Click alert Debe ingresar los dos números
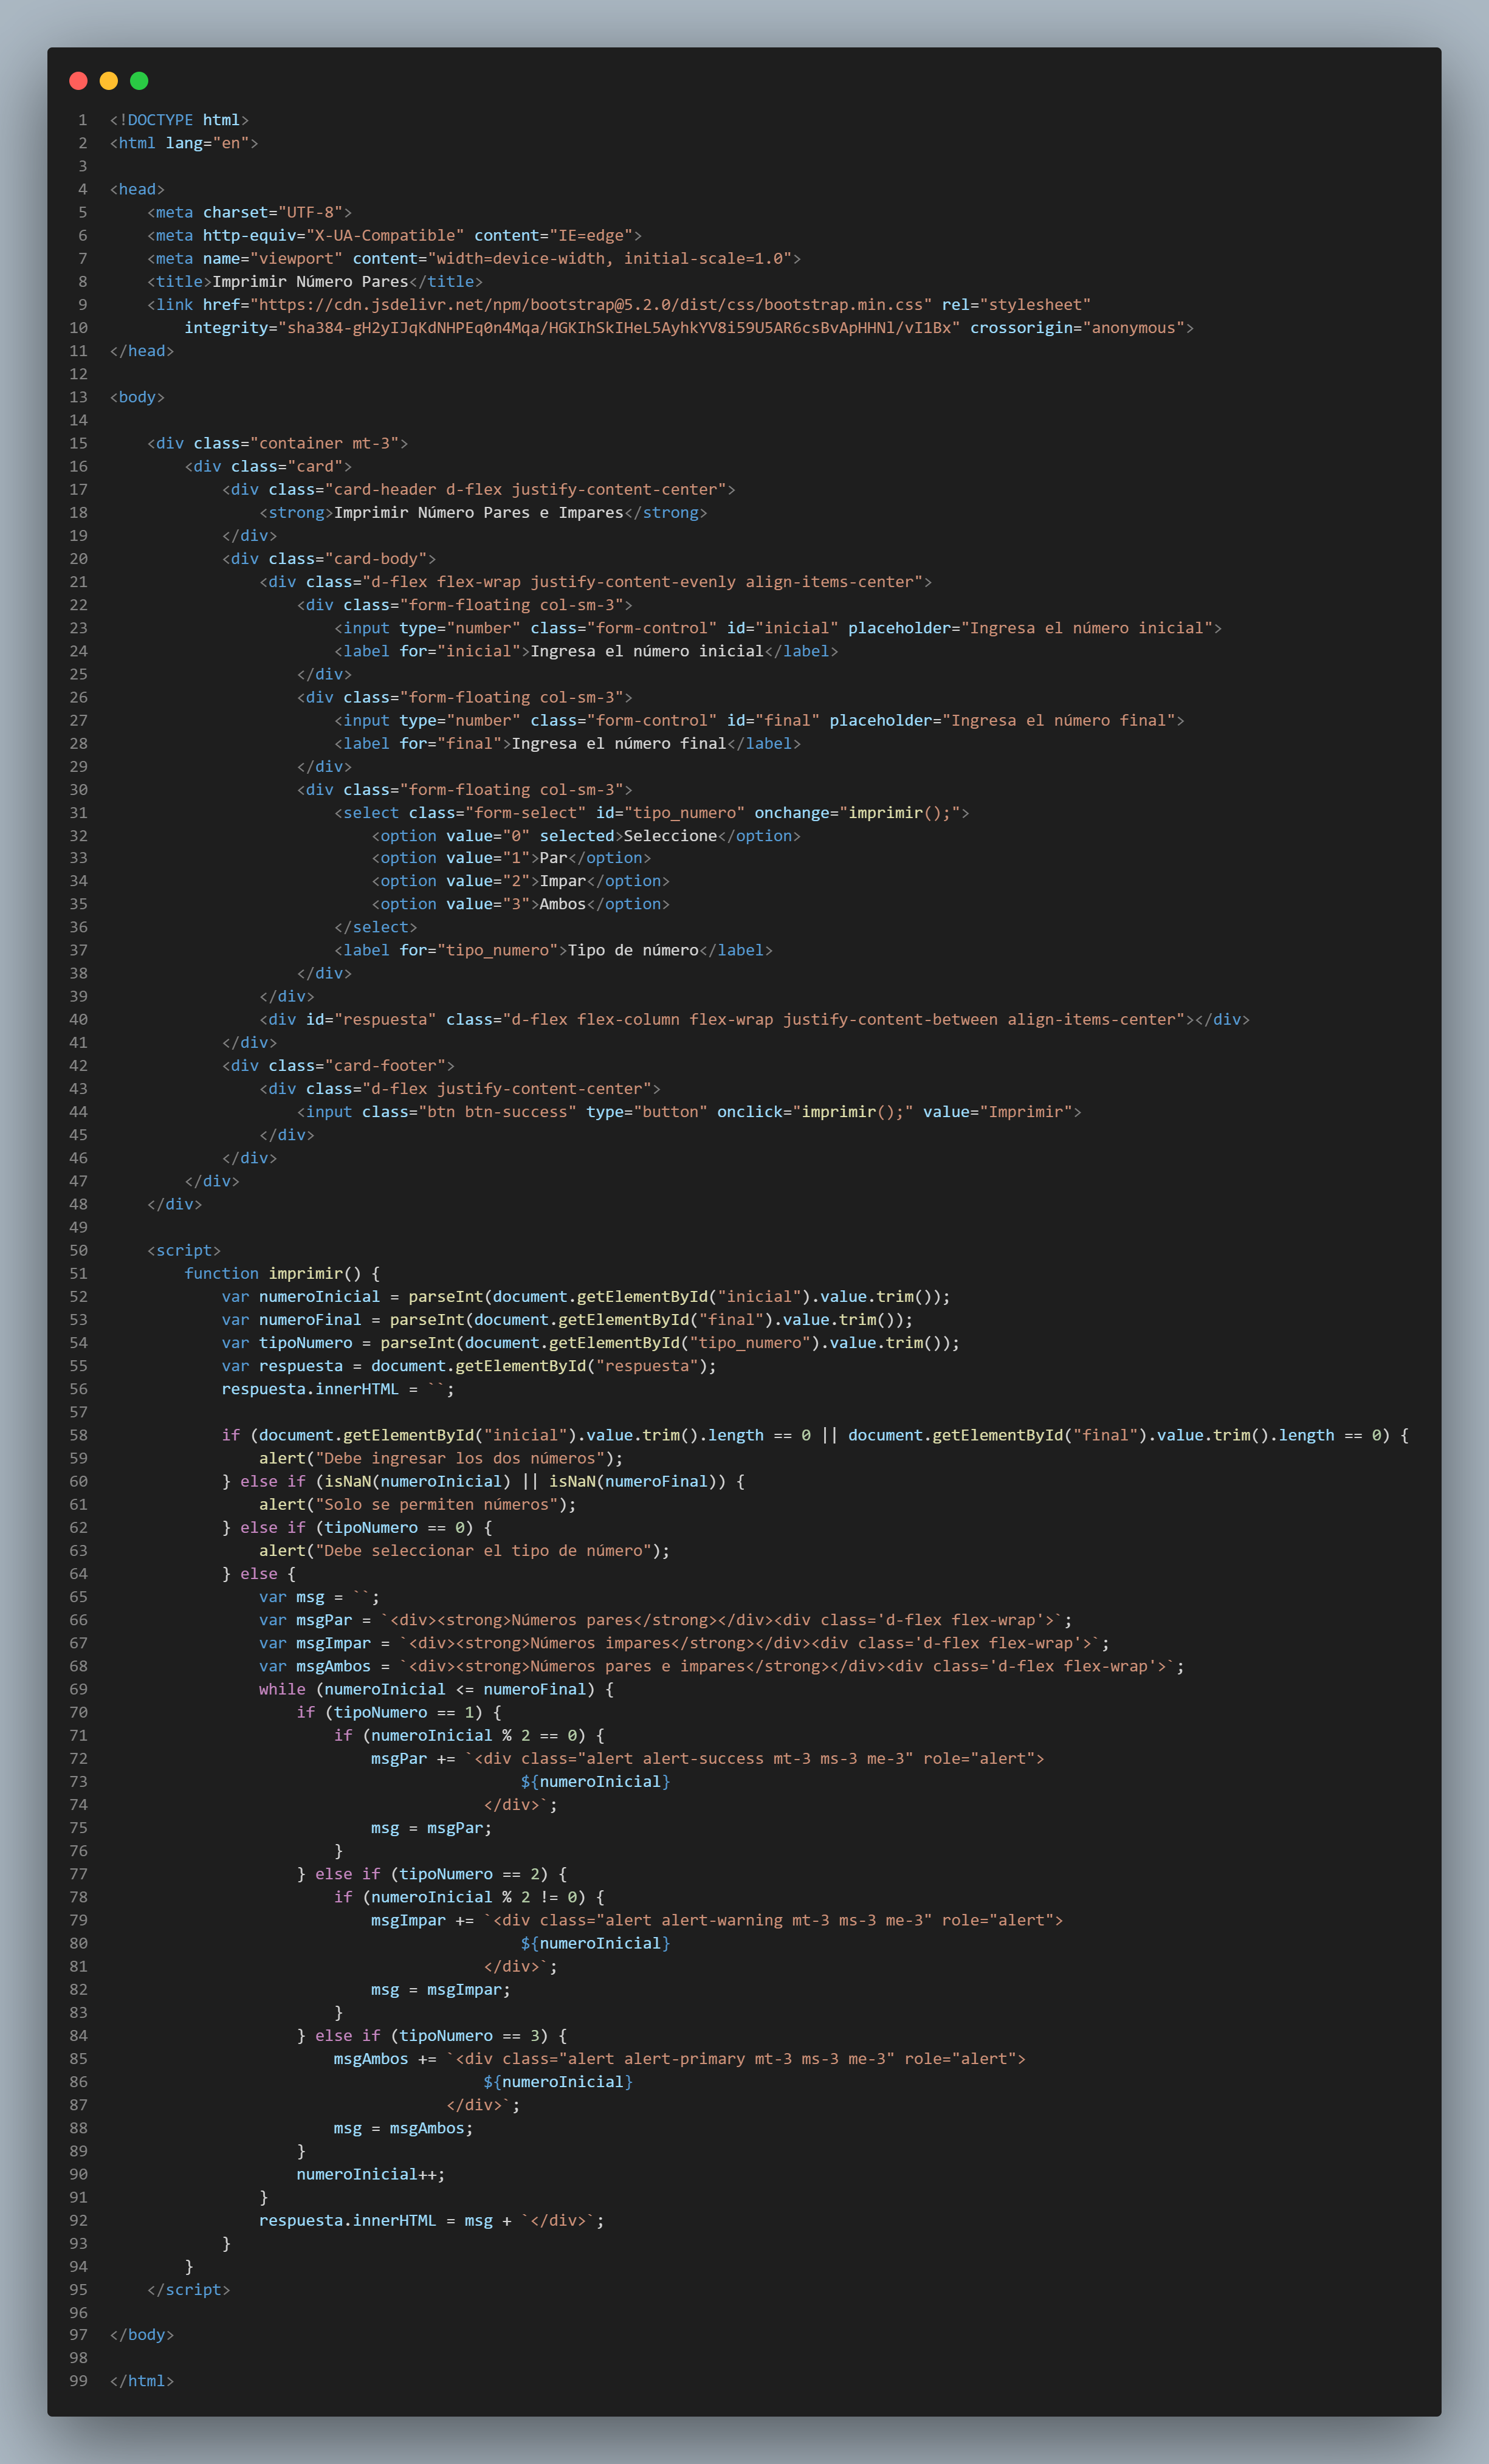 [441, 1458]
